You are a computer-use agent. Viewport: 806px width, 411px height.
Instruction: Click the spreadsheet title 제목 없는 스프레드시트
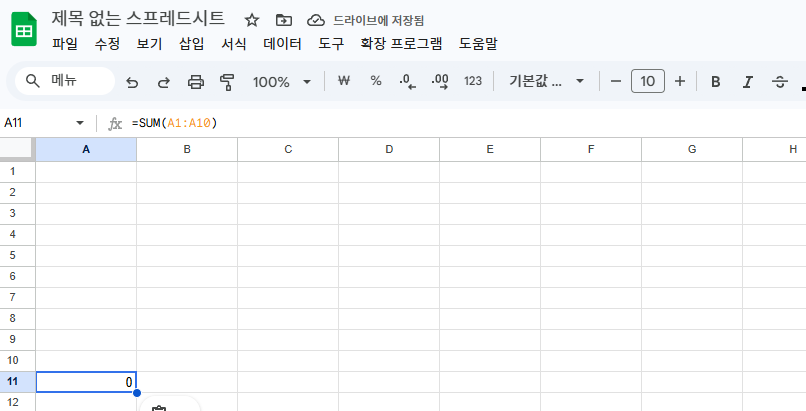(138, 18)
